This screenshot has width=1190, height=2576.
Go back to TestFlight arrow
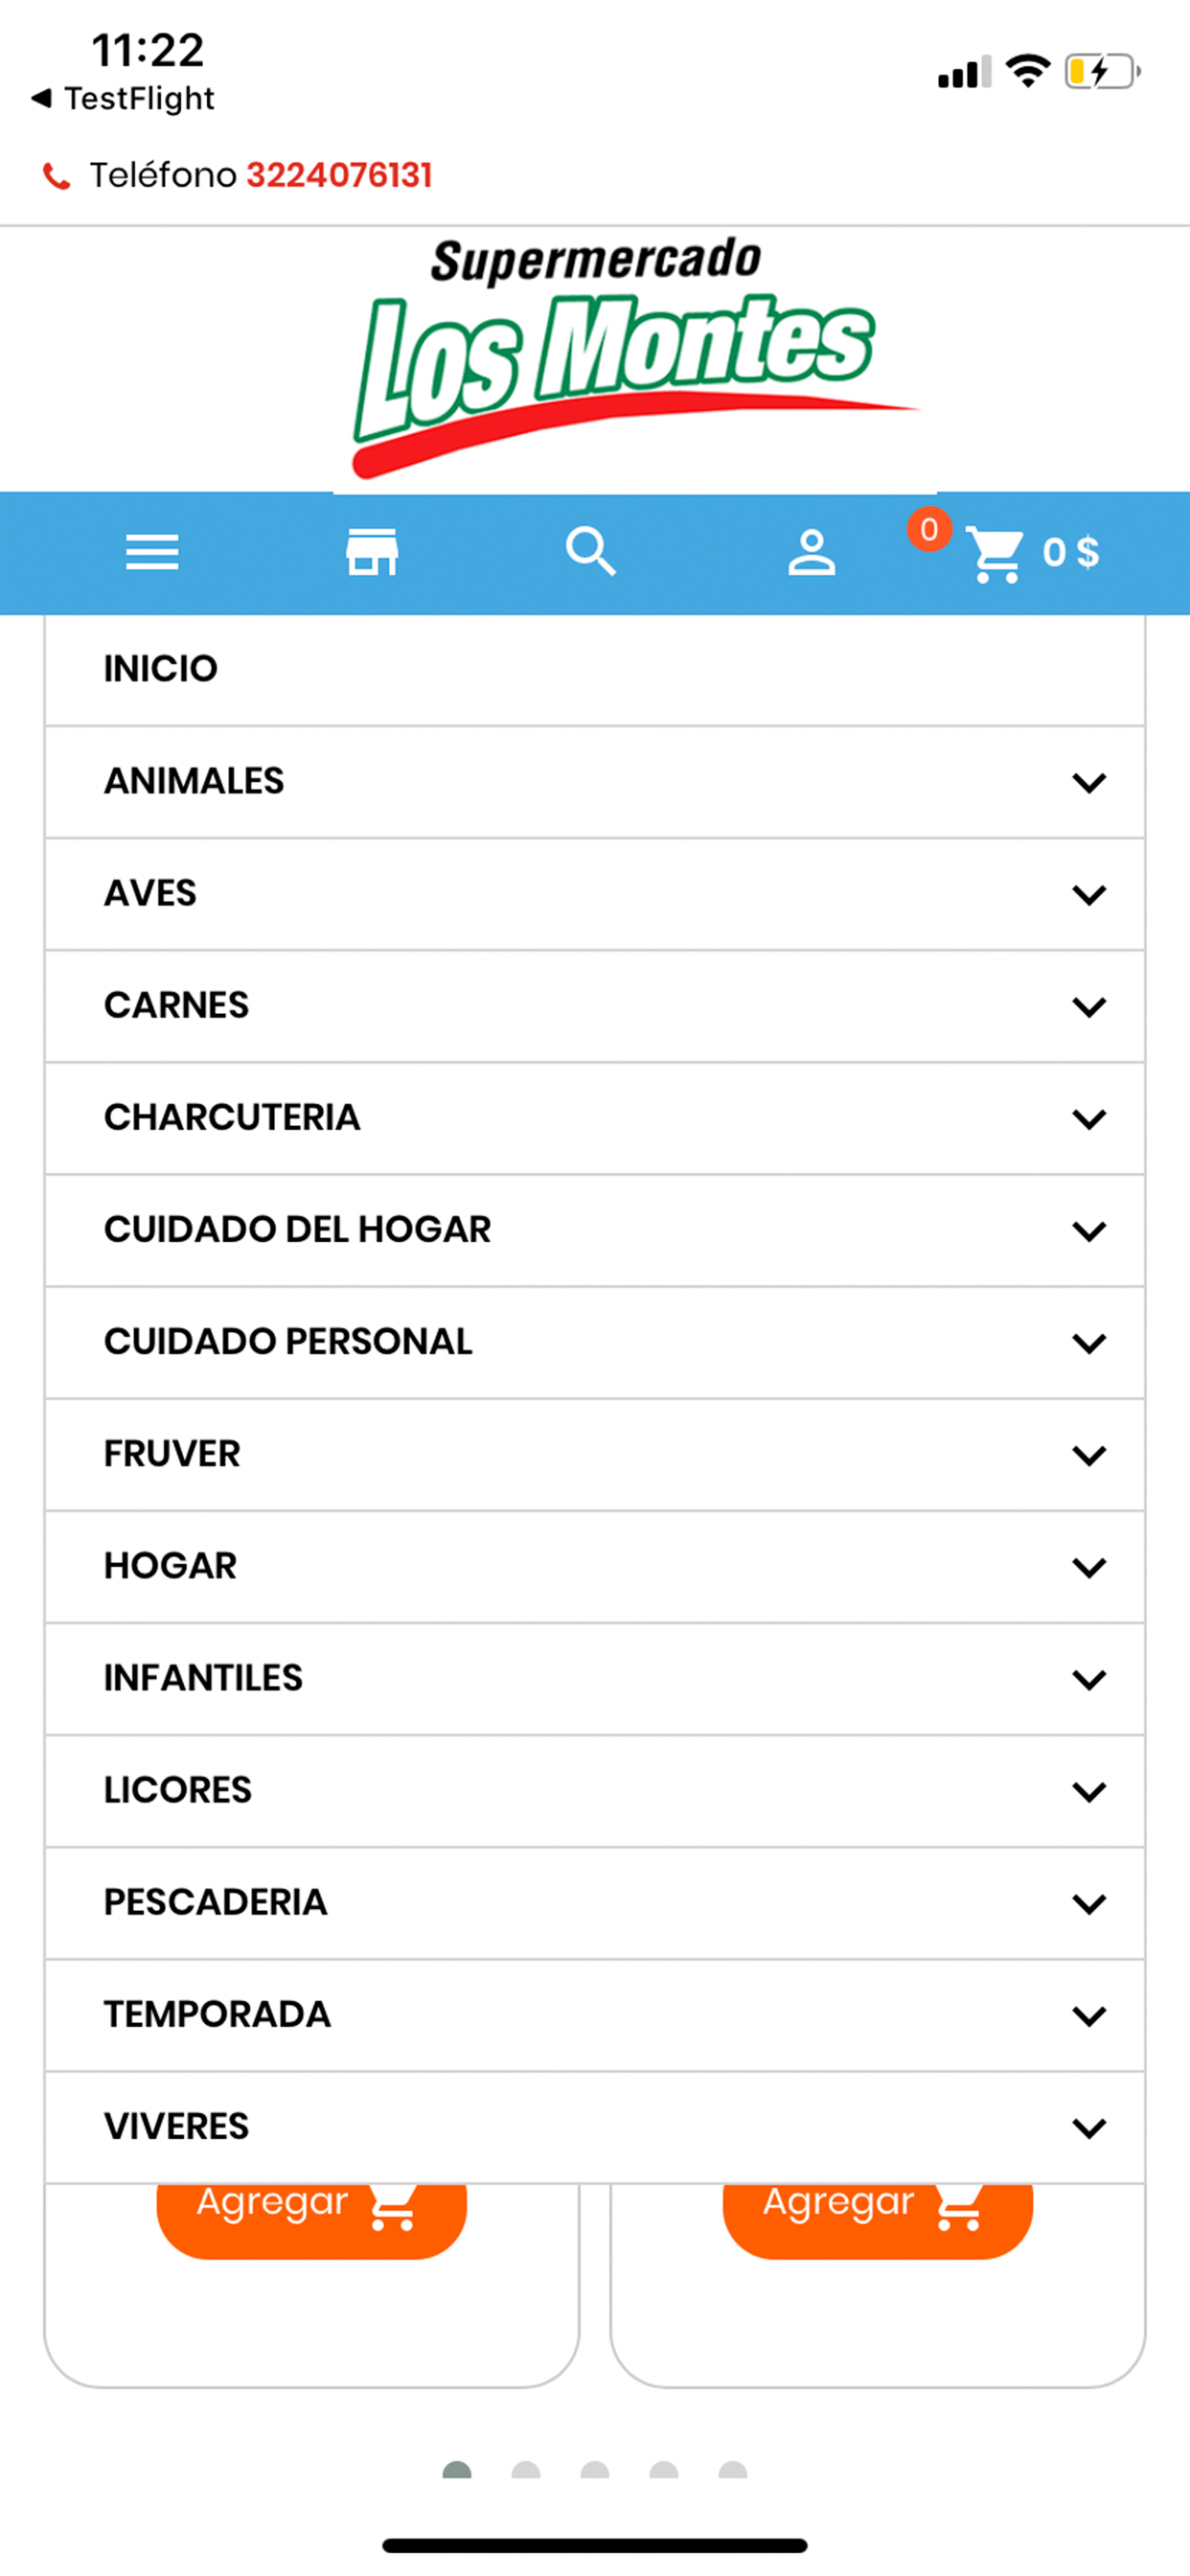pos(41,98)
